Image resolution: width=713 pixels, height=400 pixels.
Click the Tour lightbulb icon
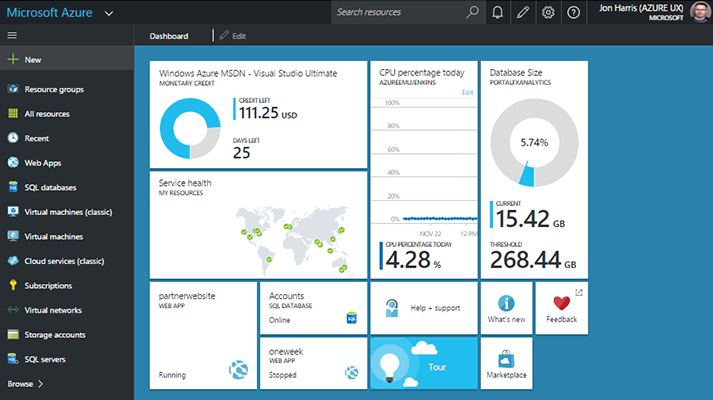click(x=390, y=365)
